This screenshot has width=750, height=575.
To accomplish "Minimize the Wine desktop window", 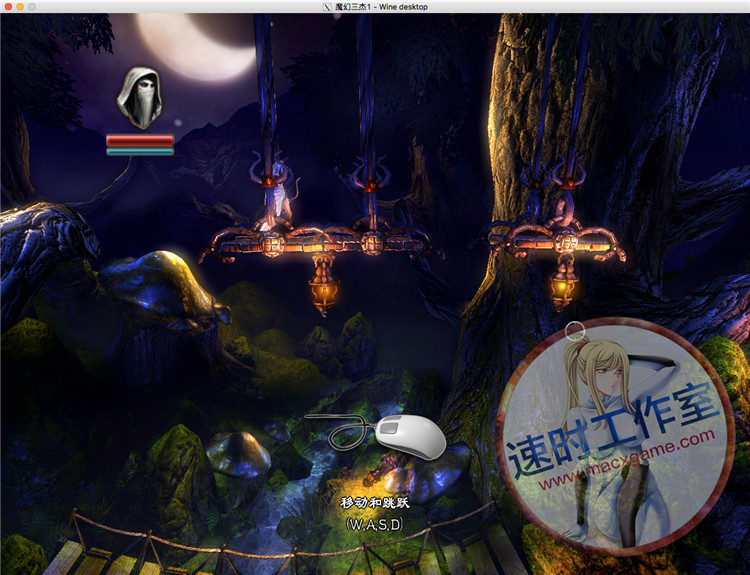I will tap(20, 7).
